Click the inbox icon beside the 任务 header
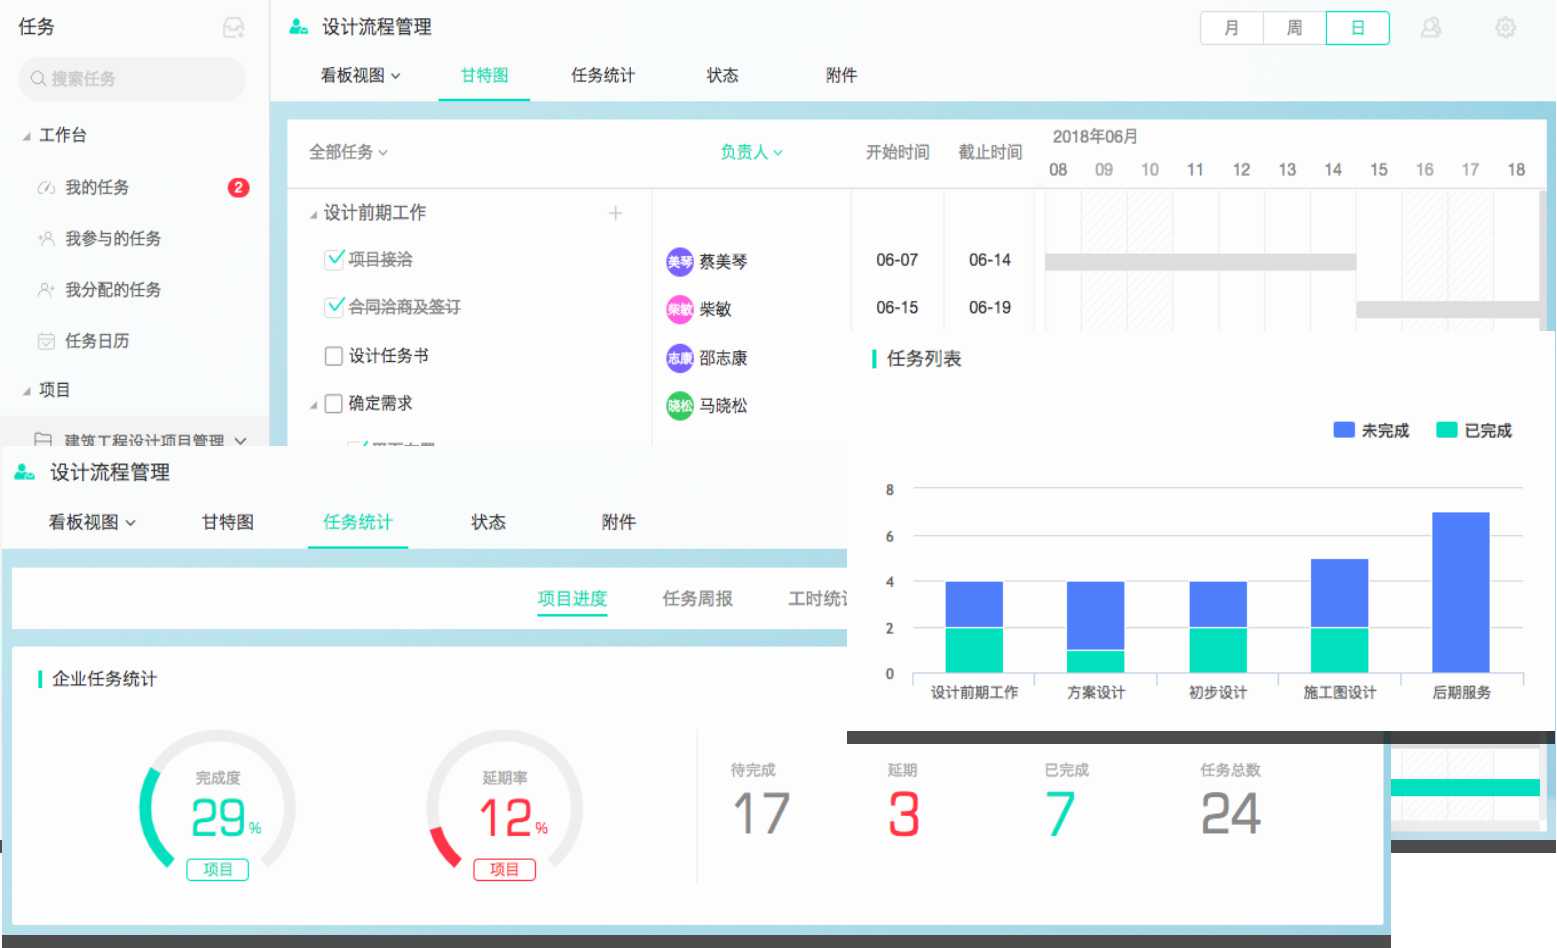The height and width of the screenshot is (948, 1557). tap(232, 27)
